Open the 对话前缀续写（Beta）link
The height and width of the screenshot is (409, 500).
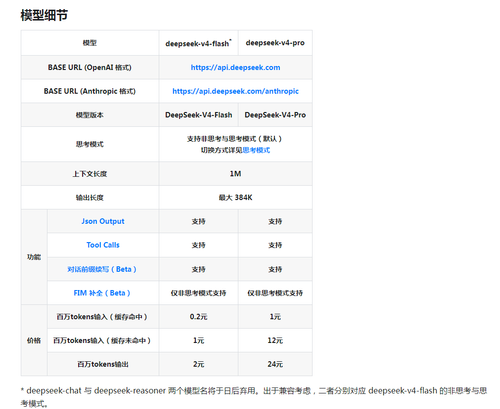point(102,269)
